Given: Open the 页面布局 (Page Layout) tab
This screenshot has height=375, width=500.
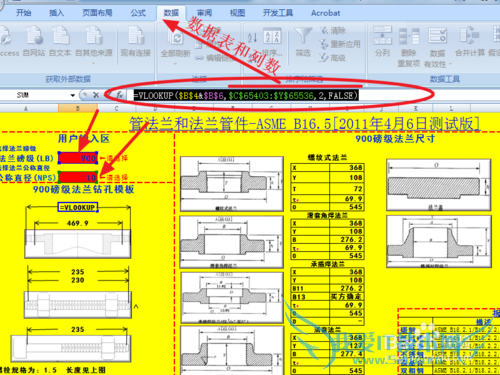Looking at the screenshot, I should click(x=97, y=13).
